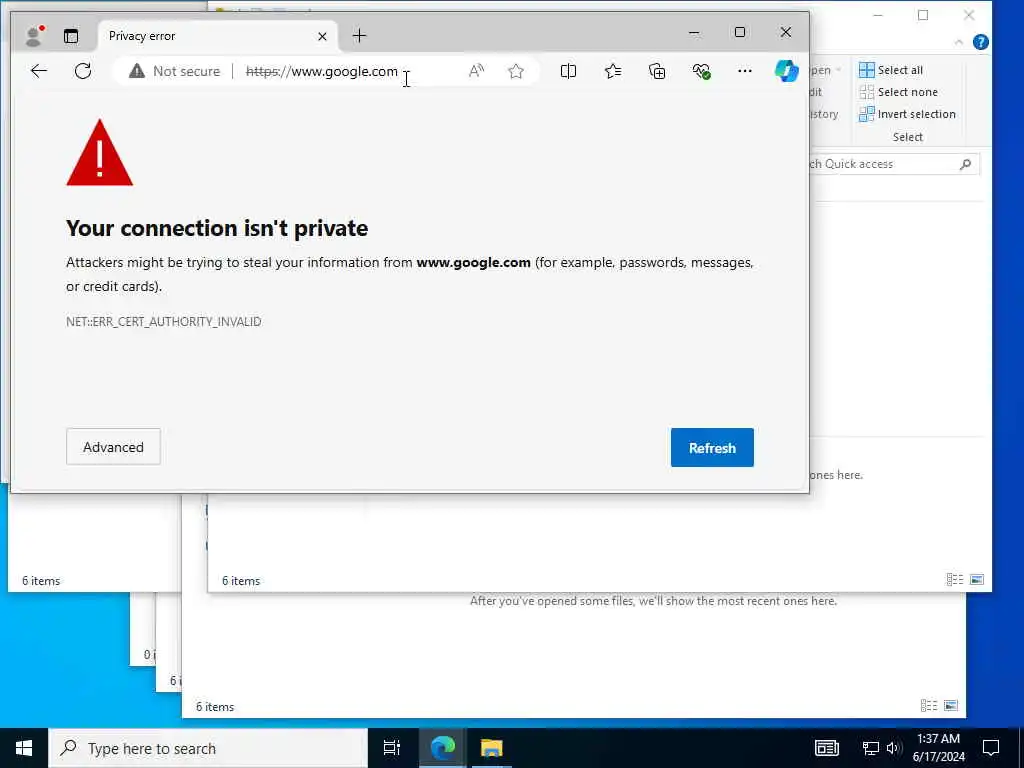Image resolution: width=1024 pixels, height=768 pixels.
Task: Click the NET::ERR_CERT_AUTHORITY_INVALID error code text
Action: (163, 321)
